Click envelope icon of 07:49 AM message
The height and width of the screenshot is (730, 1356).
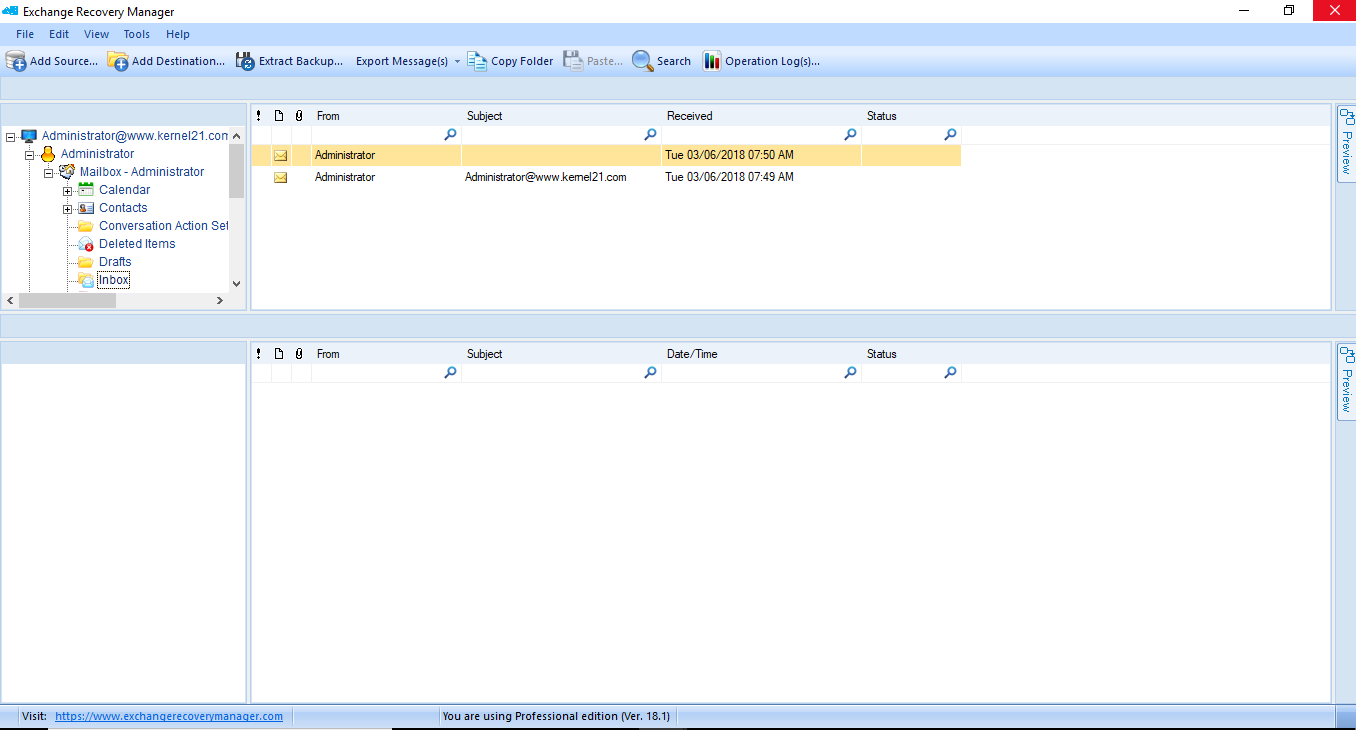[281, 177]
